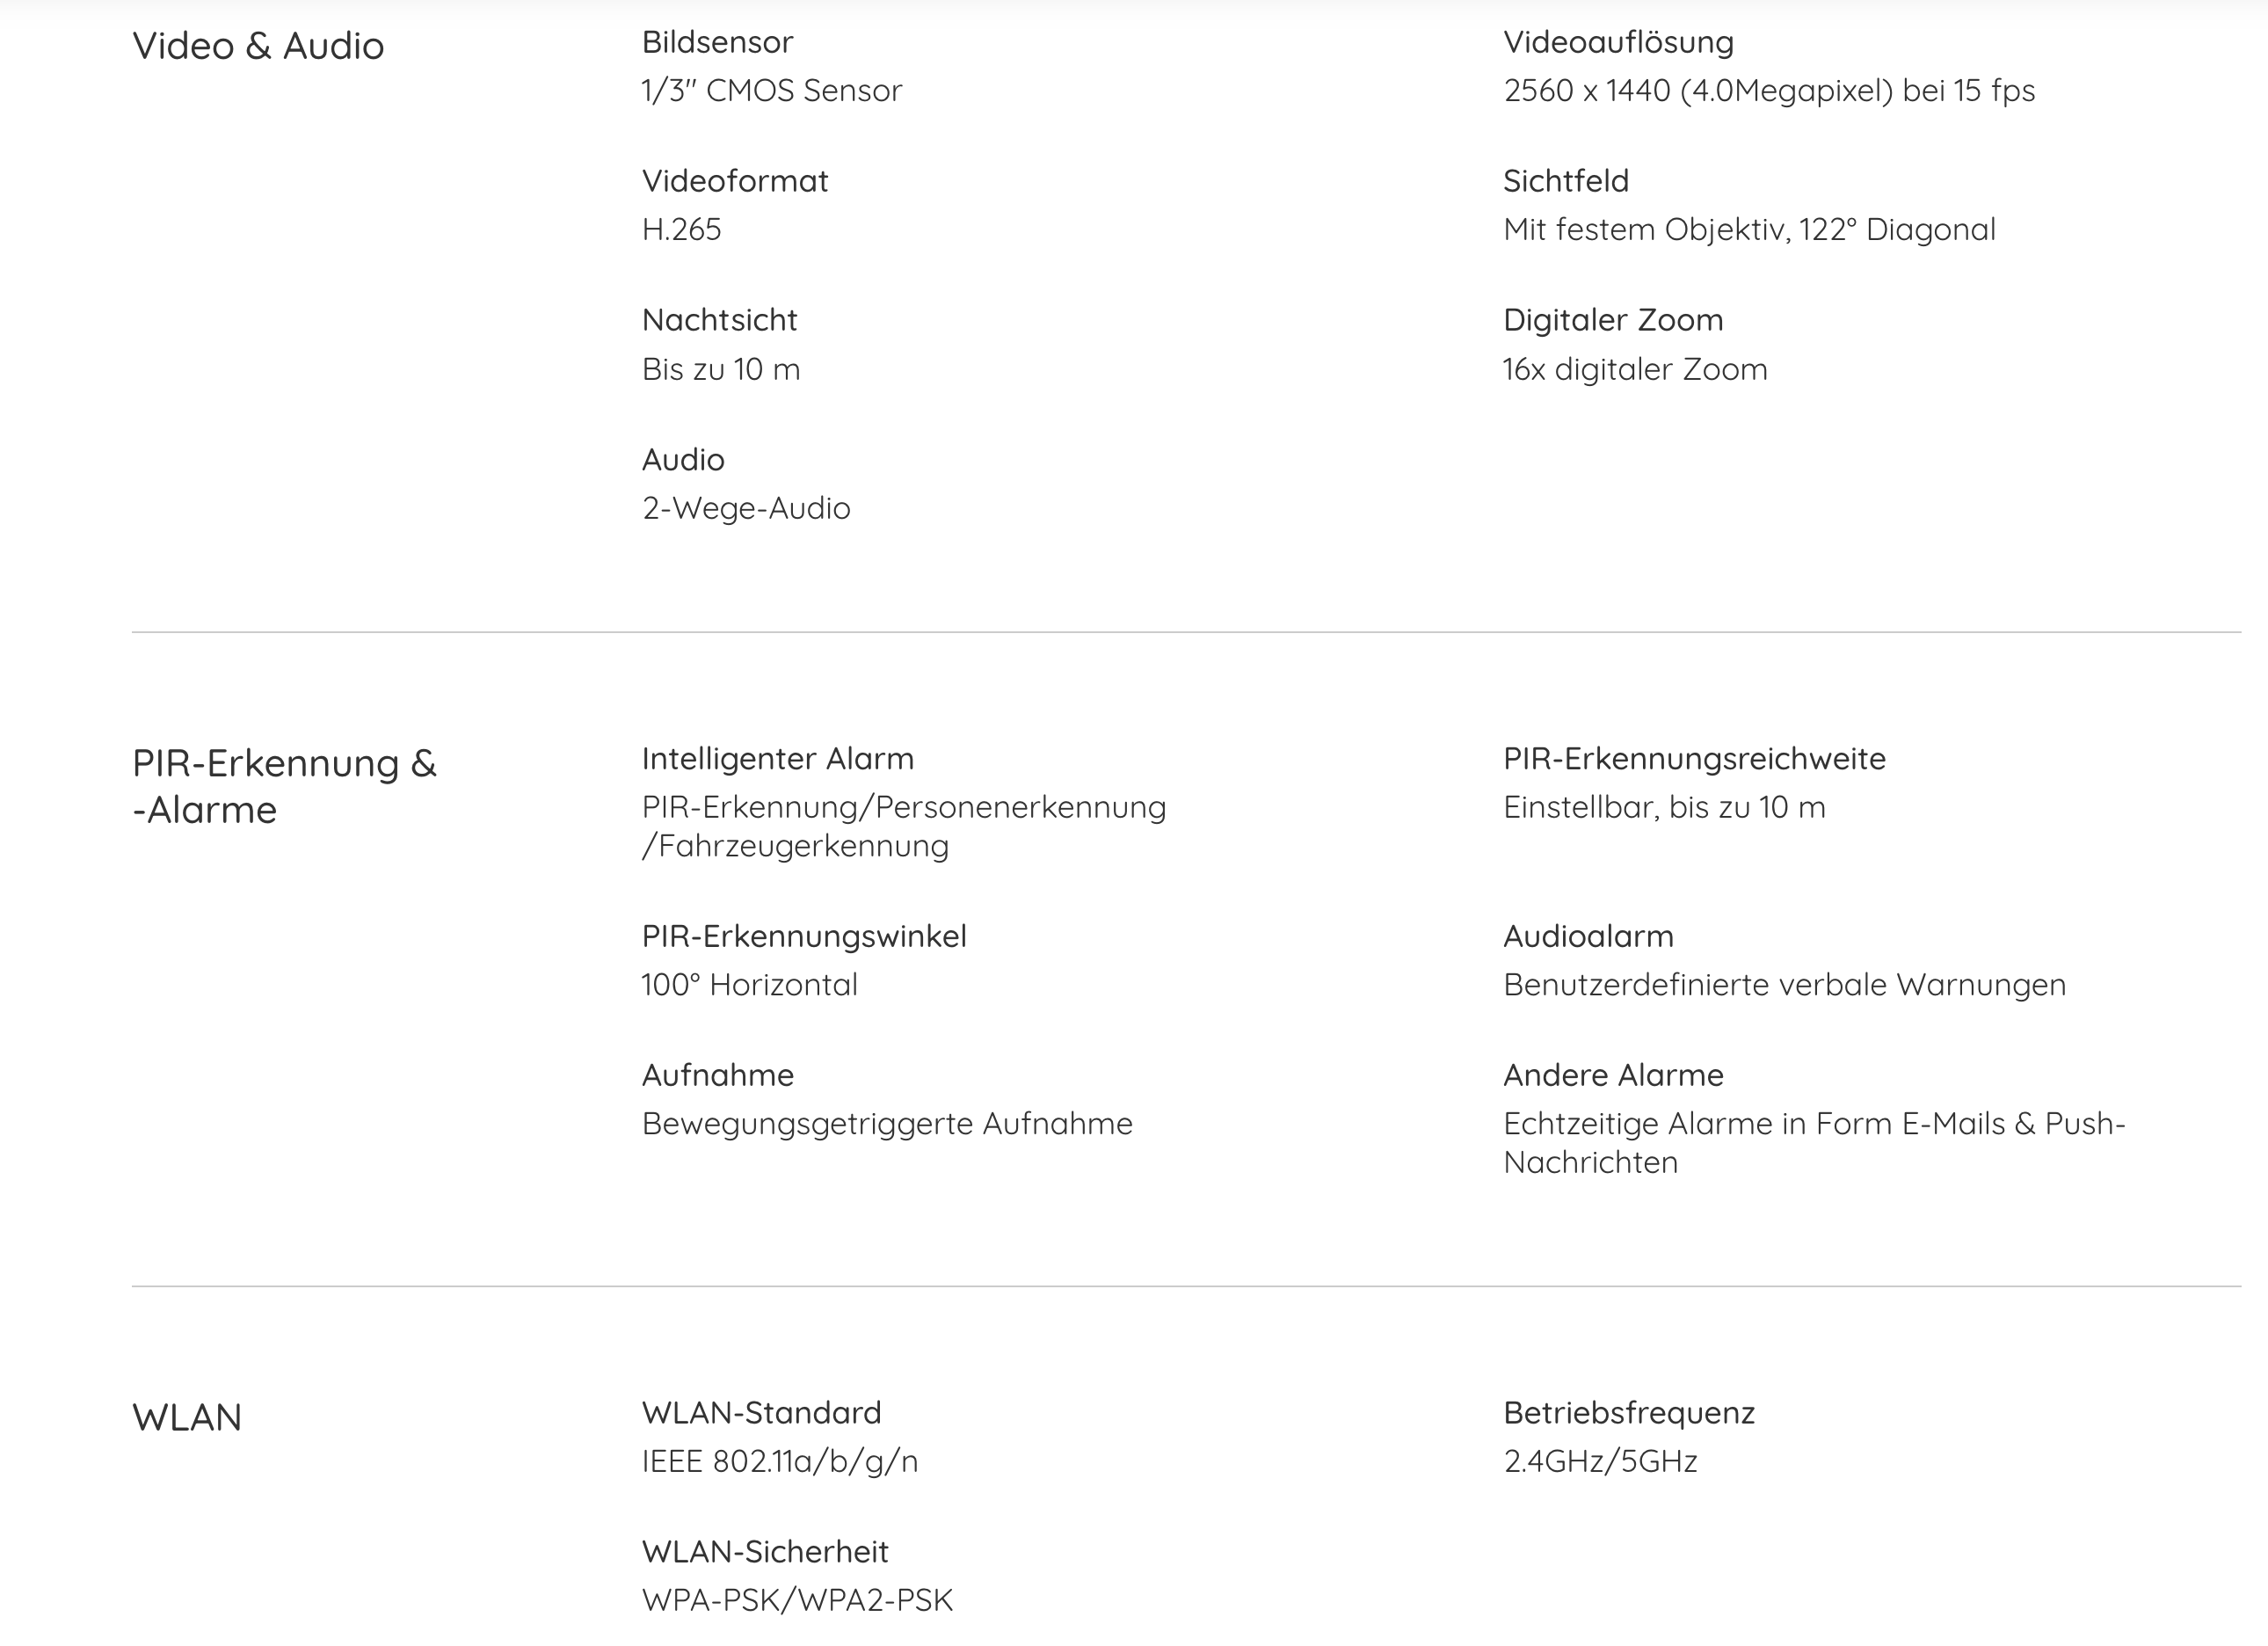Viewport: 2268px width, 1646px height.
Task: Click the Audioalarm spec label
Action: click(1588, 936)
